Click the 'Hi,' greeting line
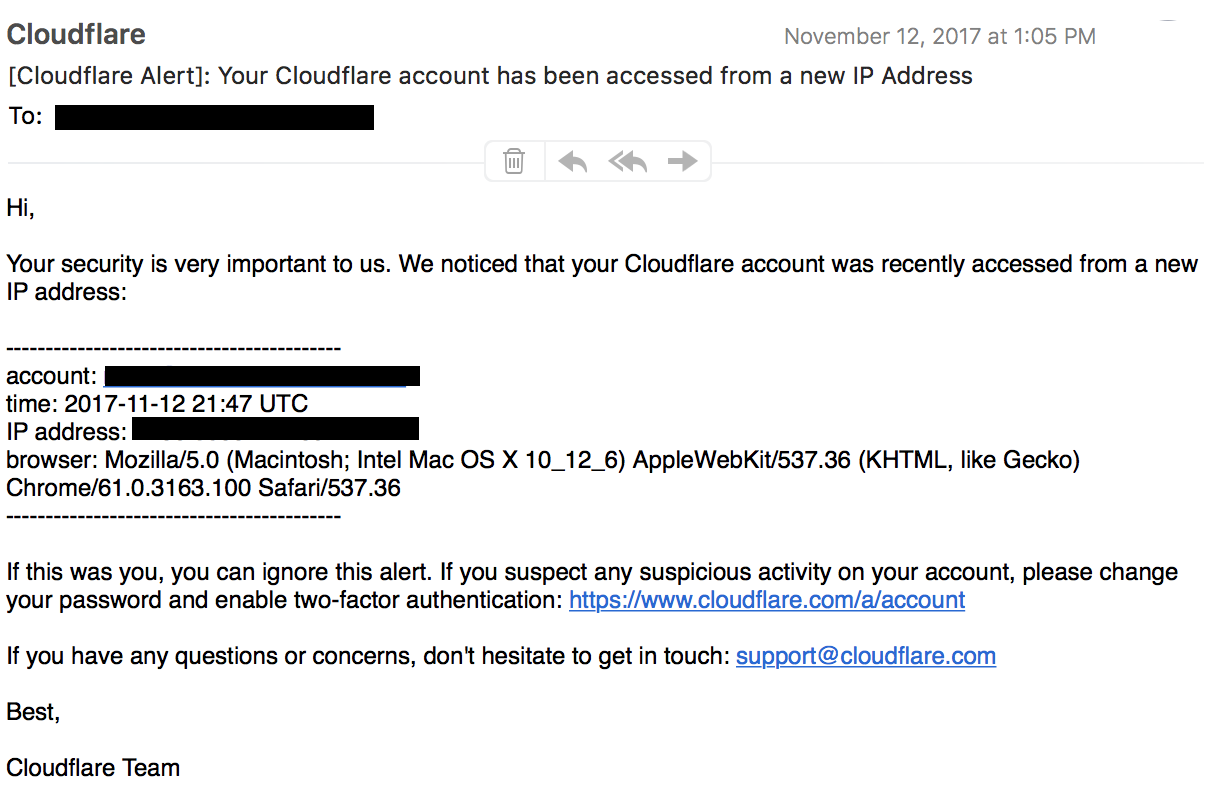This screenshot has width=1222, height=802. (20, 208)
